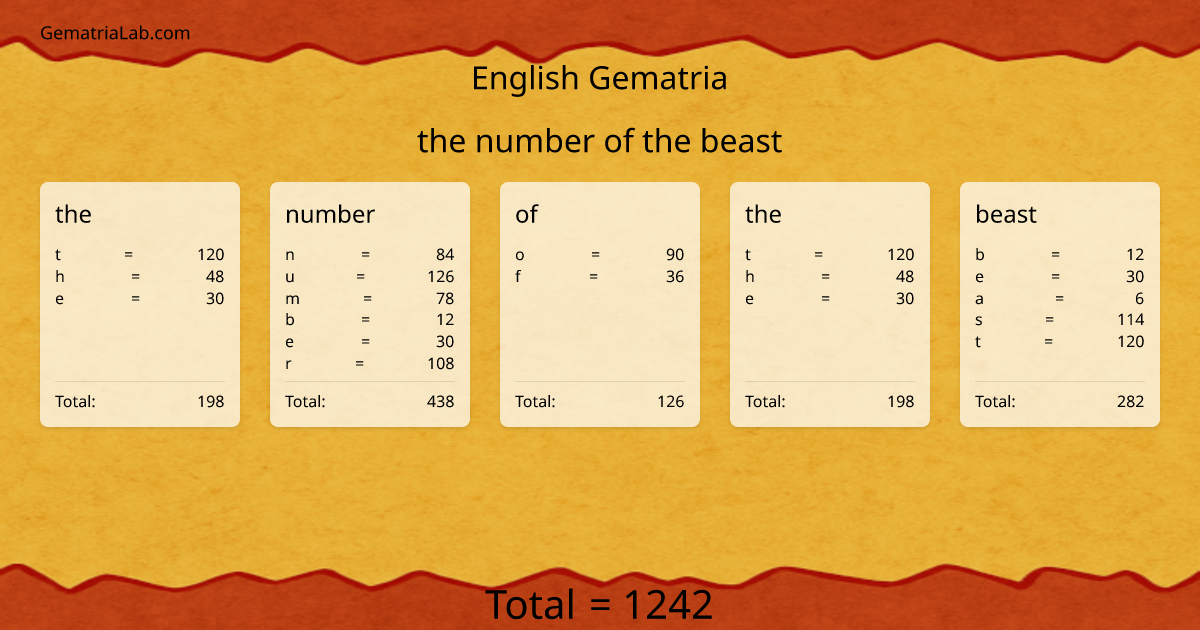Click 'Total:' label in the number card
The image size is (1200, 630).
point(305,402)
